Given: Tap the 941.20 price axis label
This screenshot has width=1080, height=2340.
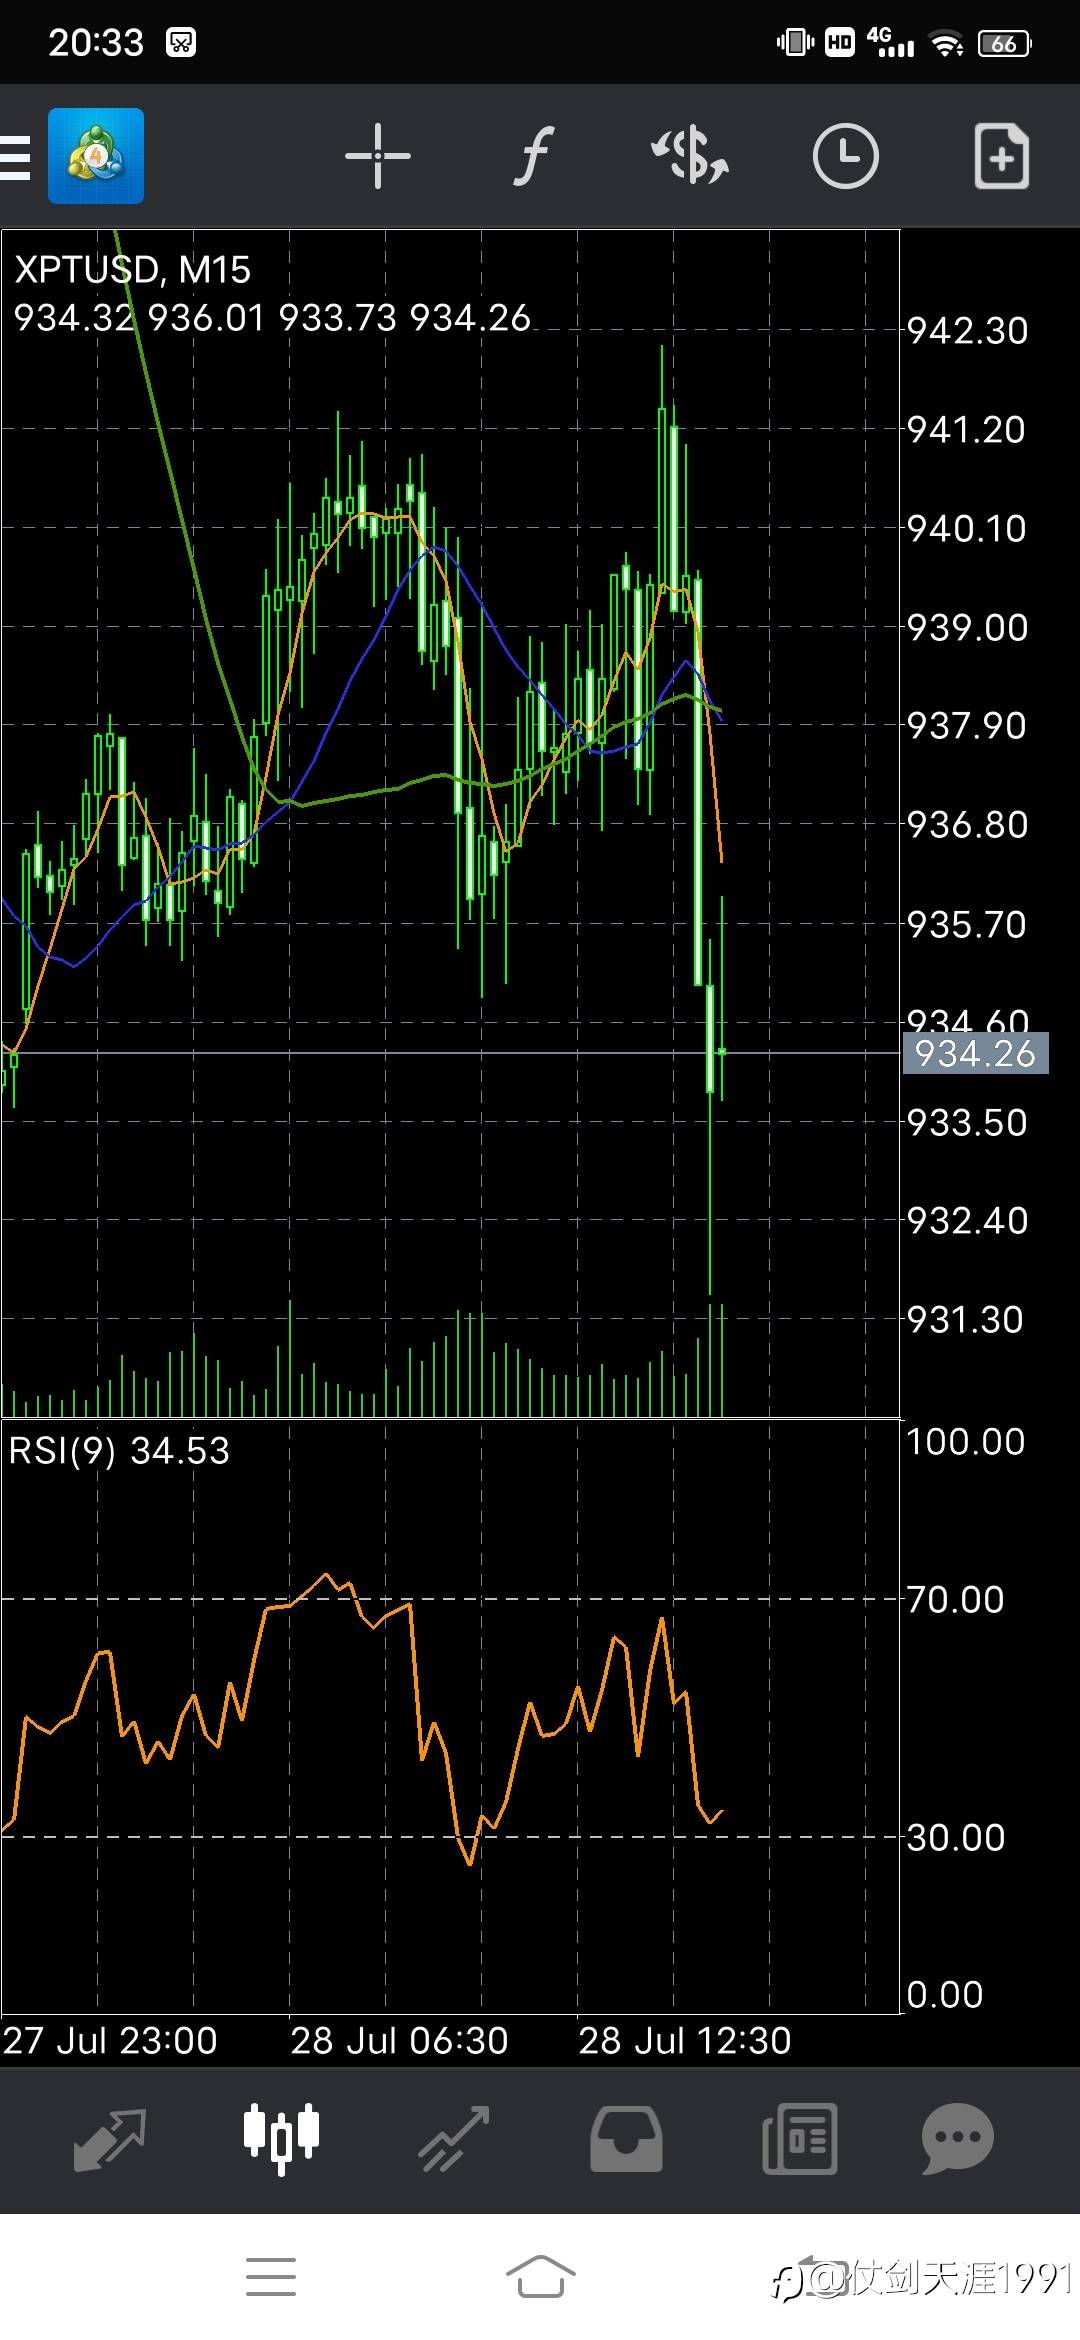Looking at the screenshot, I should click(x=967, y=430).
